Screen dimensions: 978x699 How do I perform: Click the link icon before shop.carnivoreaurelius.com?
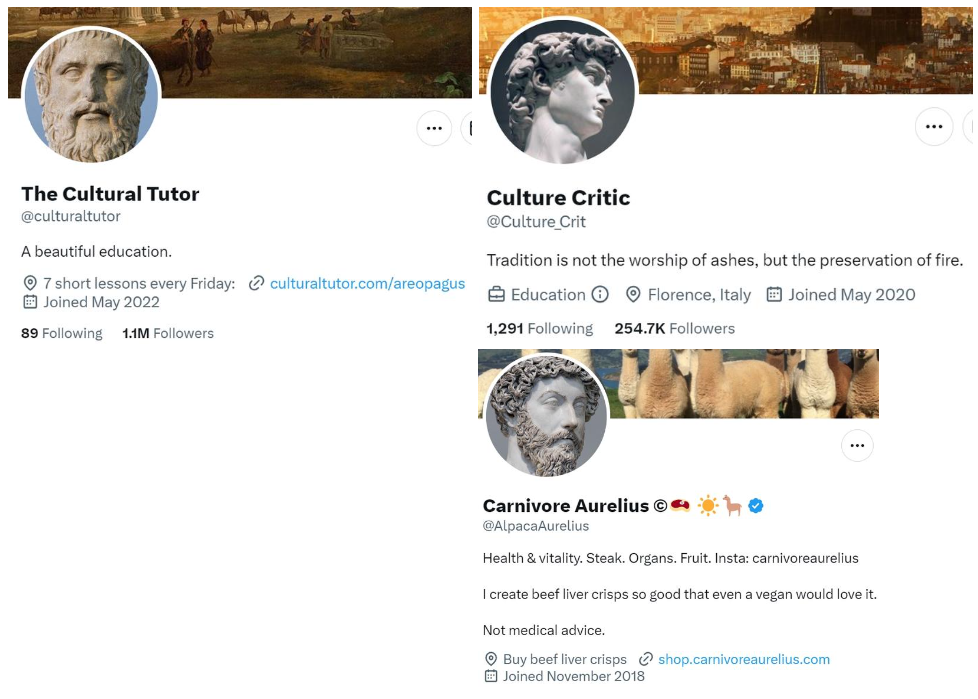click(x=646, y=659)
